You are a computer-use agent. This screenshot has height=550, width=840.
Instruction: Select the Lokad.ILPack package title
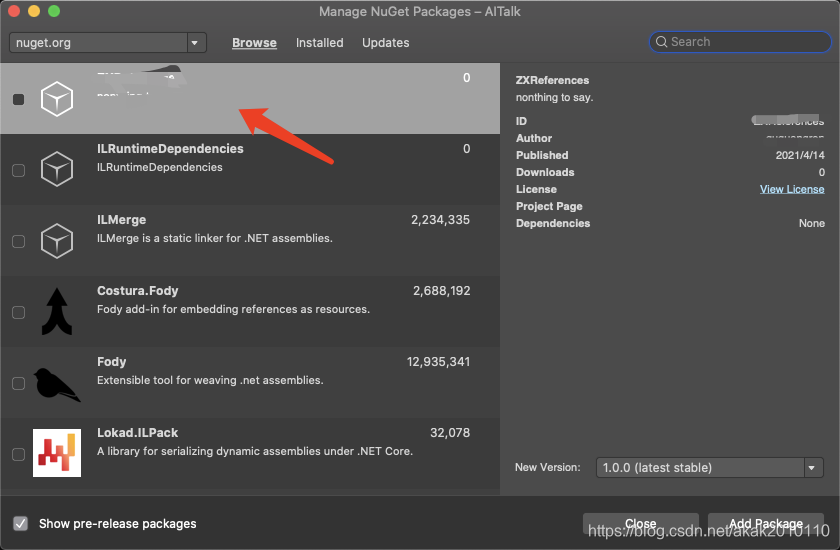coord(138,433)
